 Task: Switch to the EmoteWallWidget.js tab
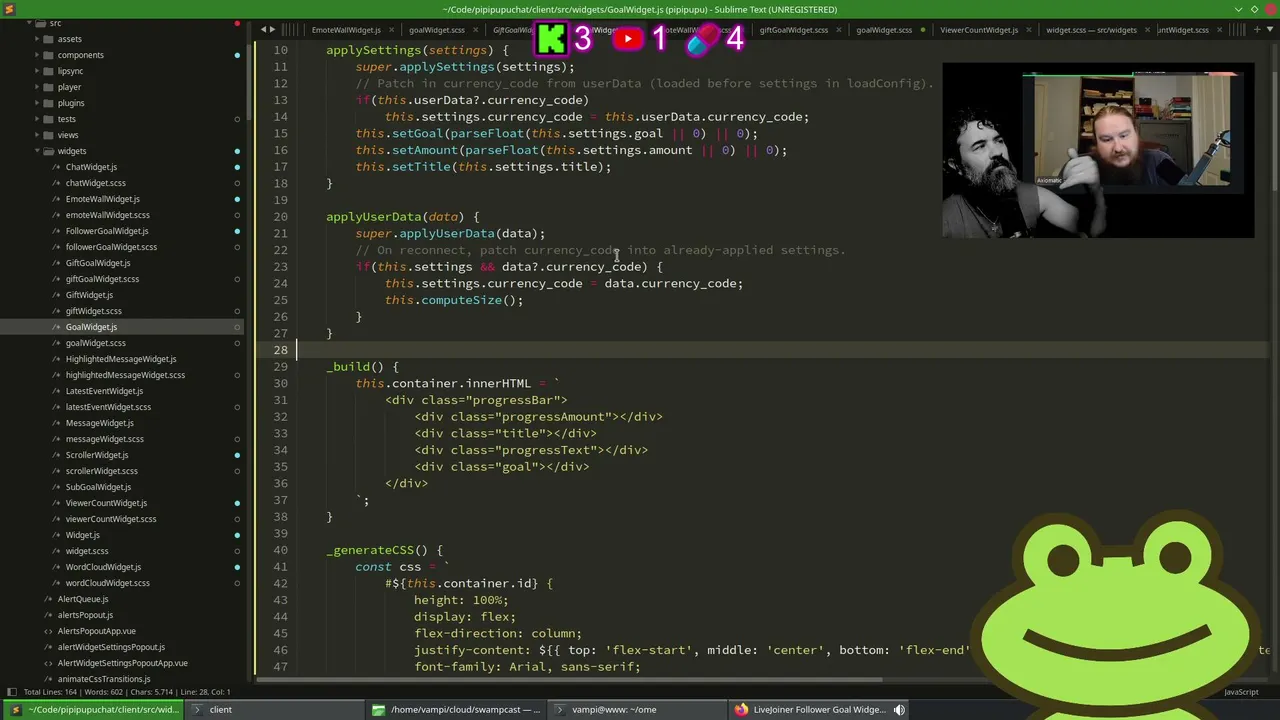[346, 30]
